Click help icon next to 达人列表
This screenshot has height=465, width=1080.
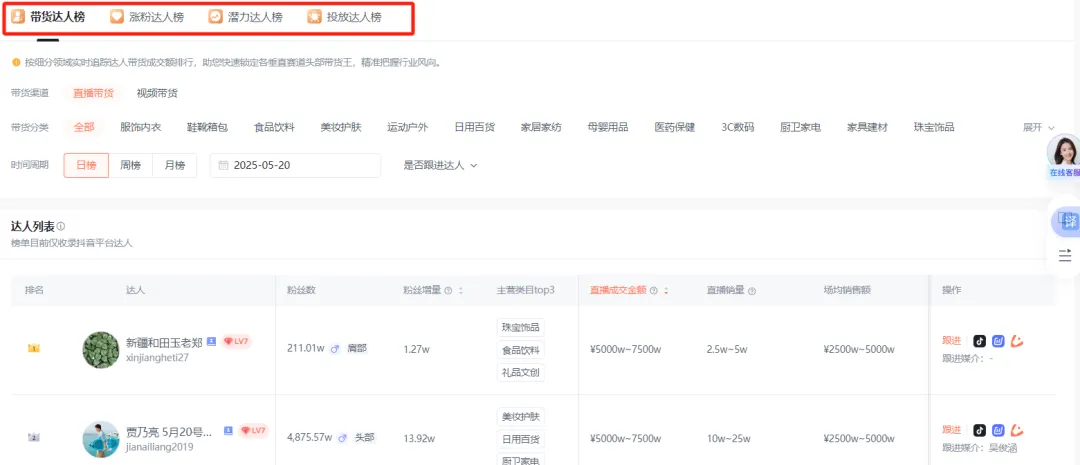coord(61,227)
